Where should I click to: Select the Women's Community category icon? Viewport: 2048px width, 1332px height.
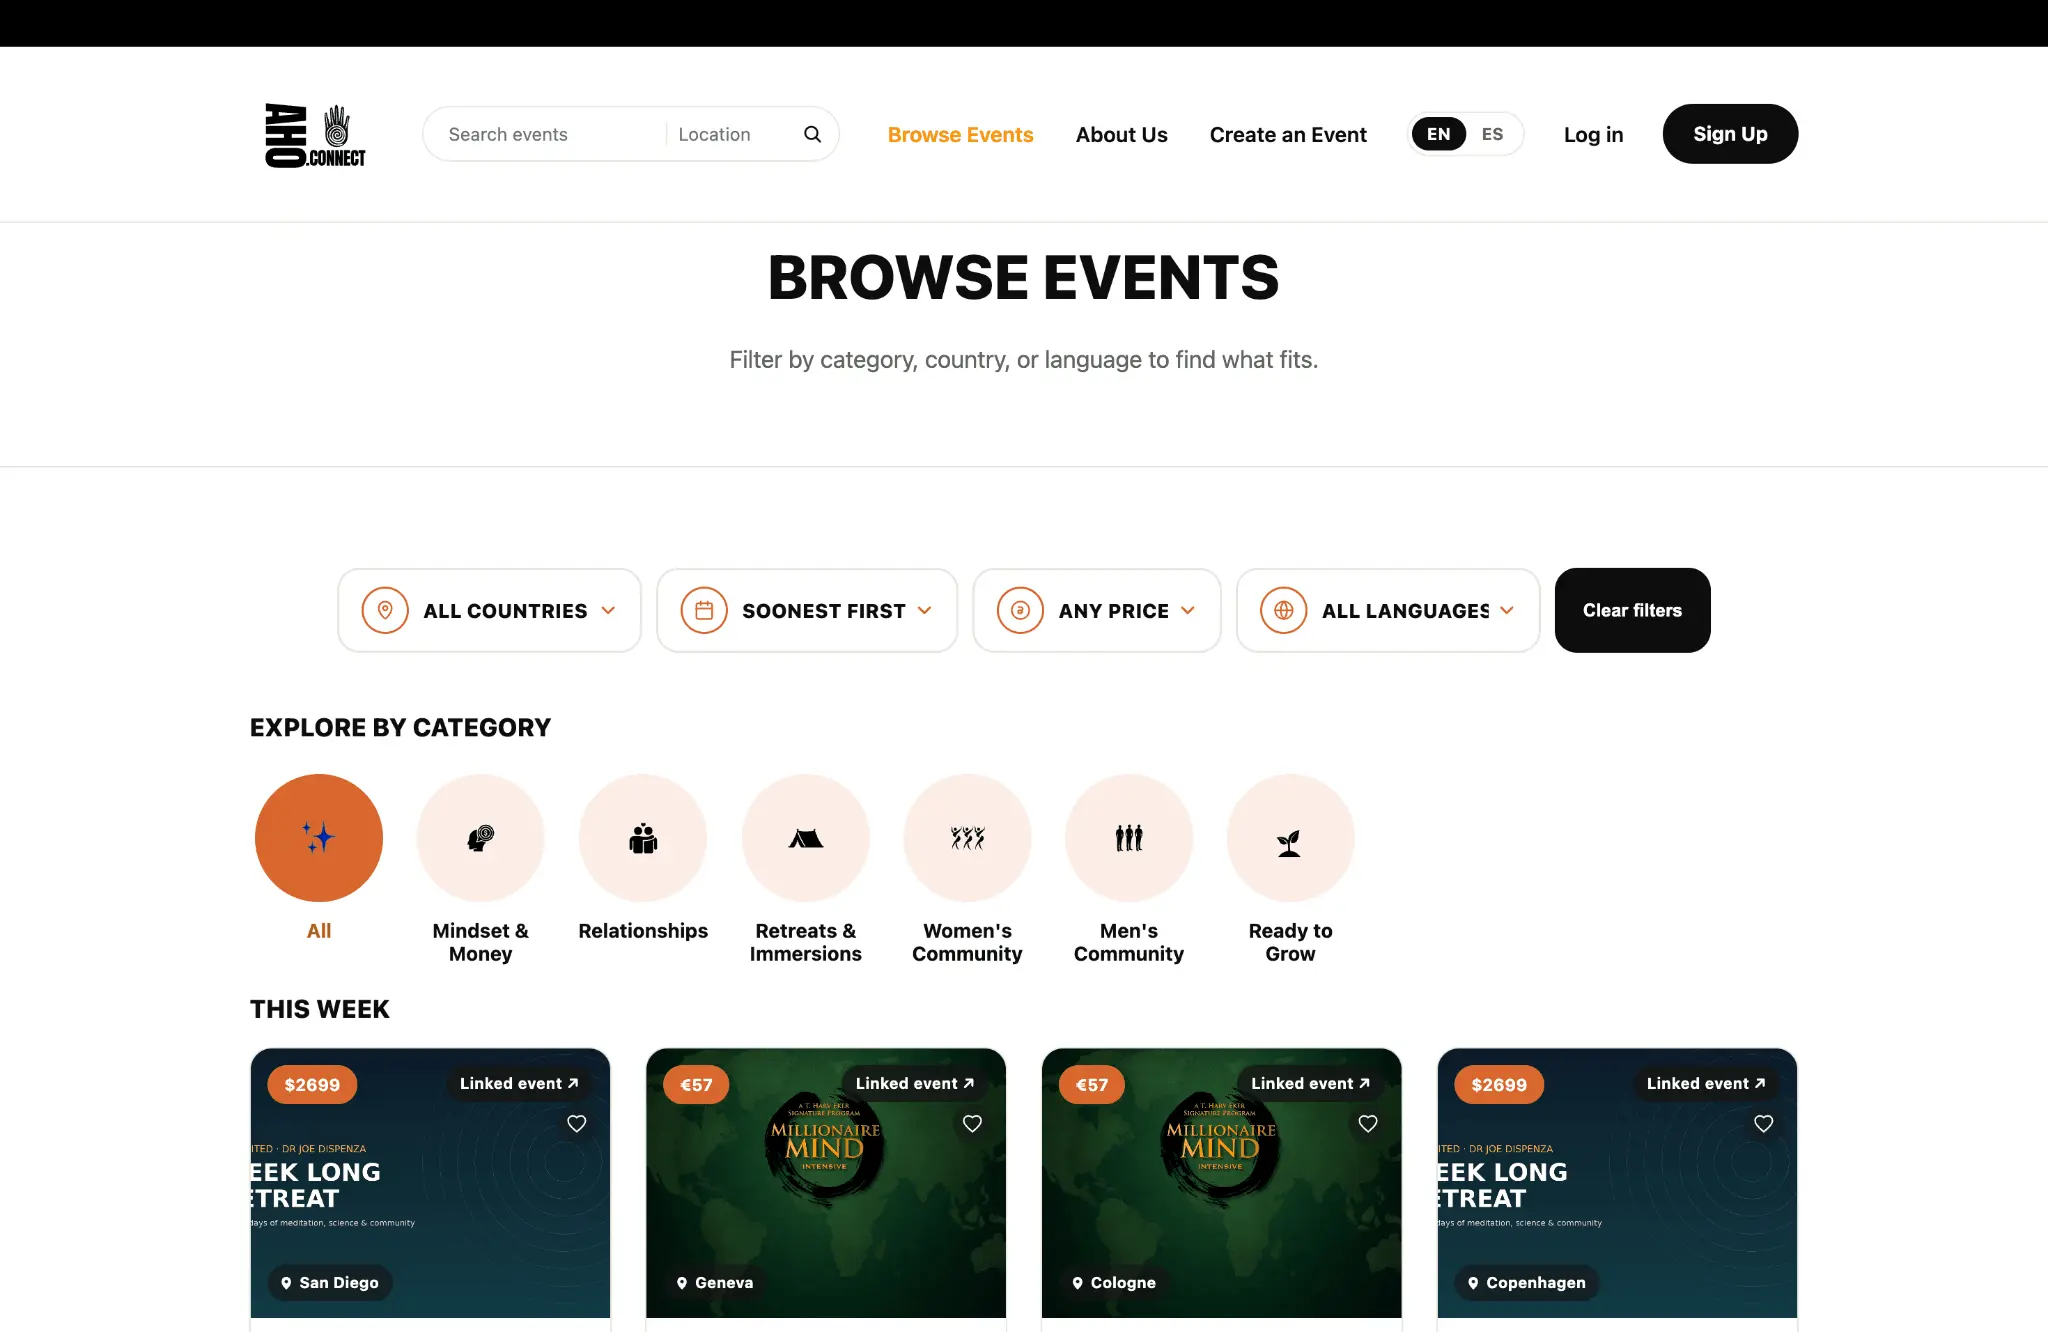click(968, 838)
